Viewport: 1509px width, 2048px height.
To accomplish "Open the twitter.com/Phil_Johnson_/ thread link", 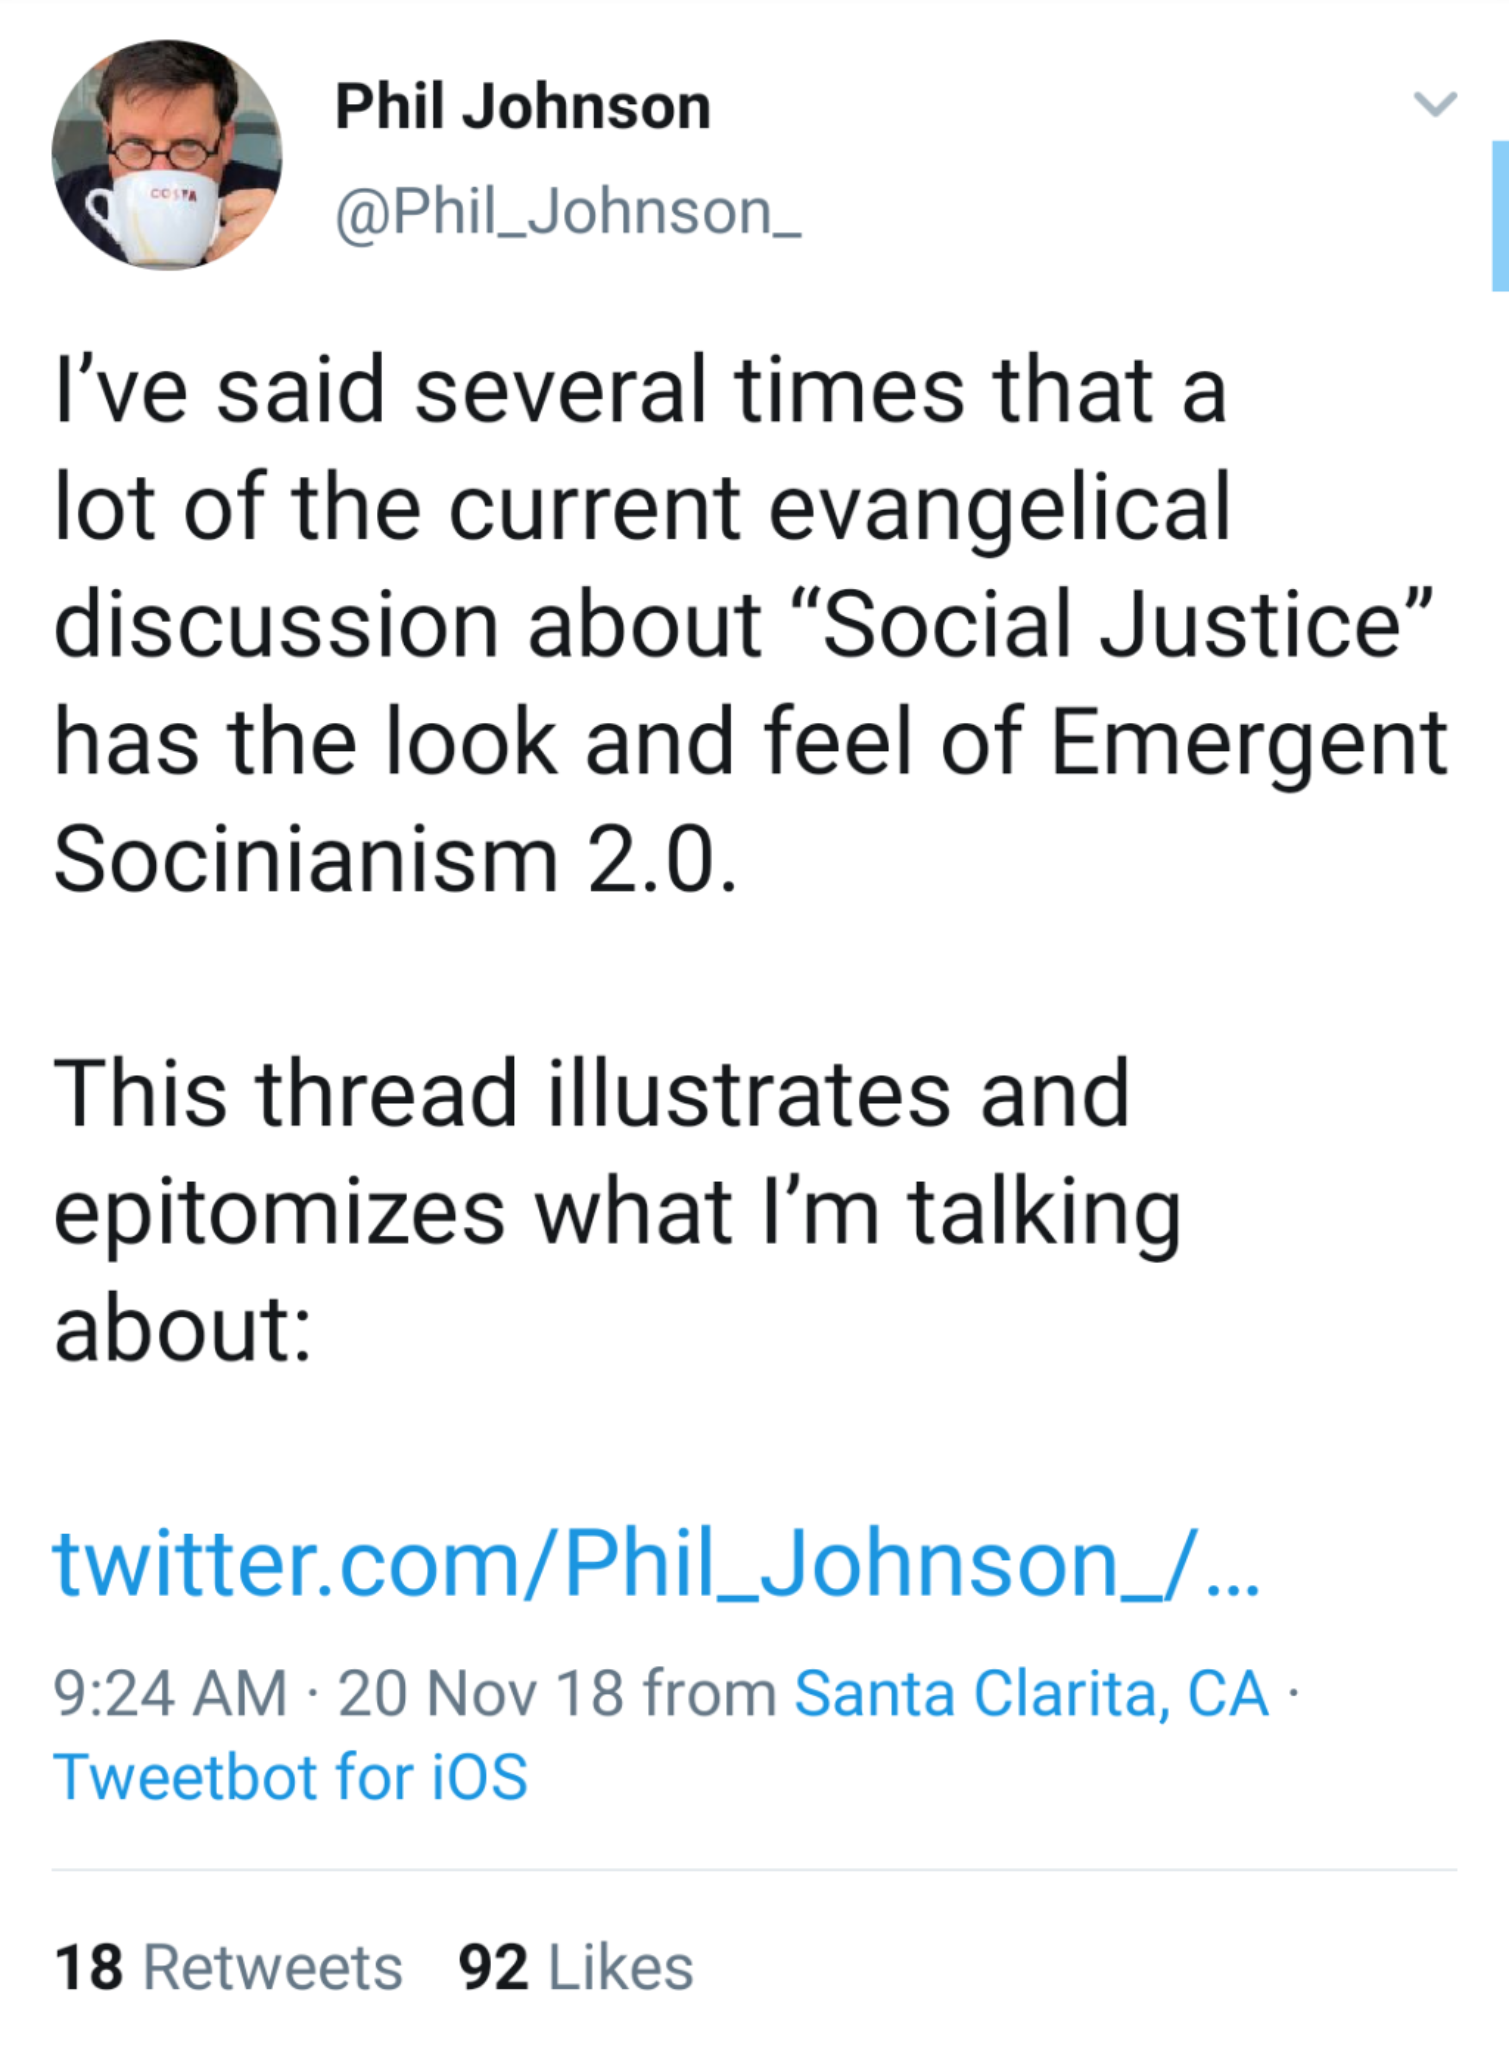I will pos(655,1564).
